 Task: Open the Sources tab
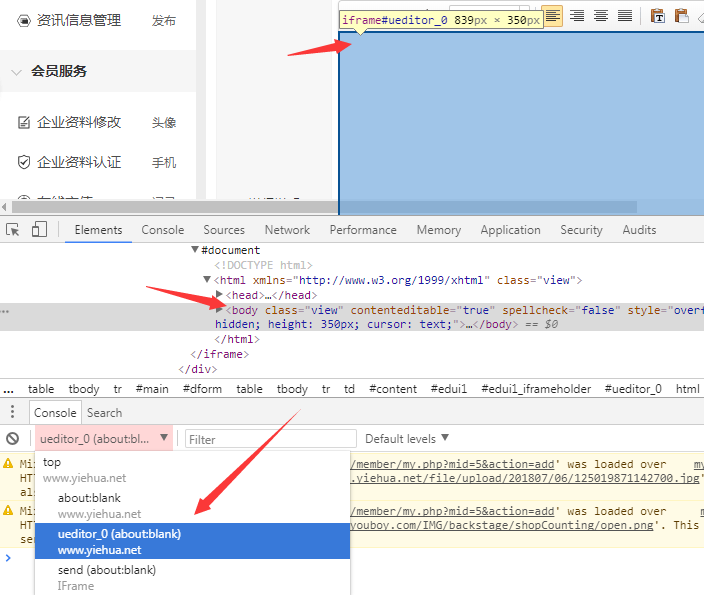tap(224, 230)
